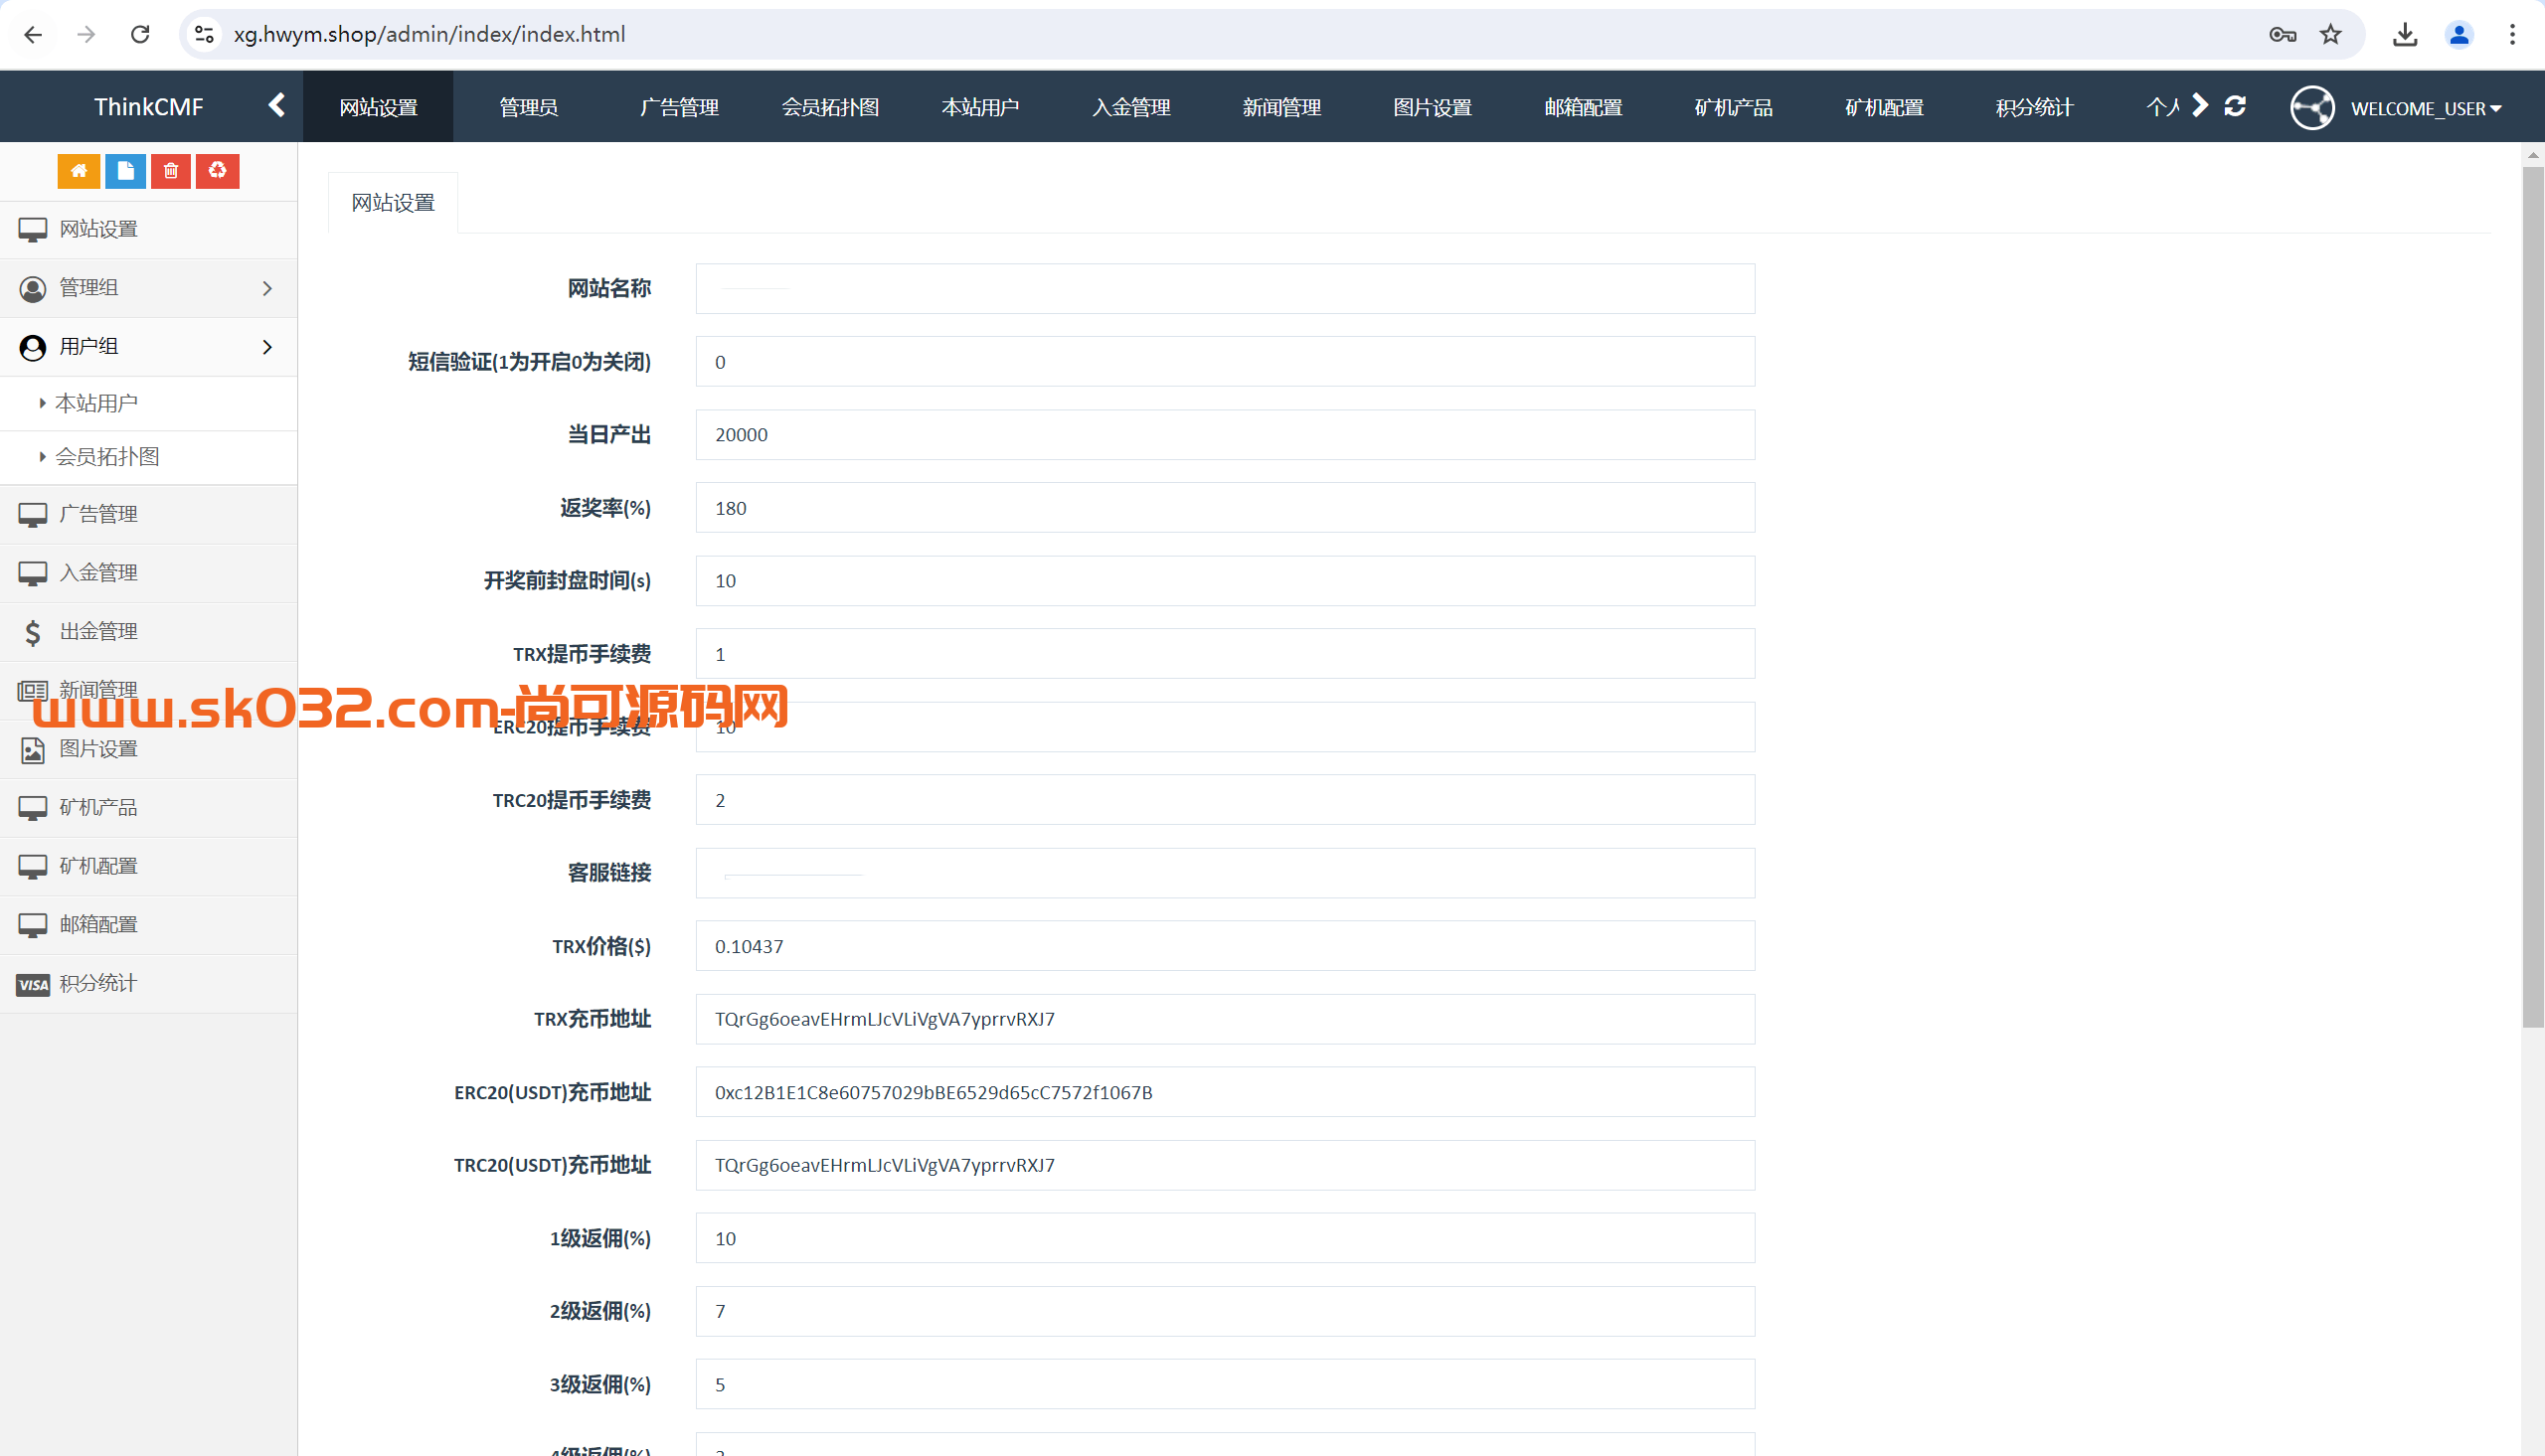Click the ThinkCMF brand link
The height and width of the screenshot is (1456, 2545).
[x=148, y=107]
